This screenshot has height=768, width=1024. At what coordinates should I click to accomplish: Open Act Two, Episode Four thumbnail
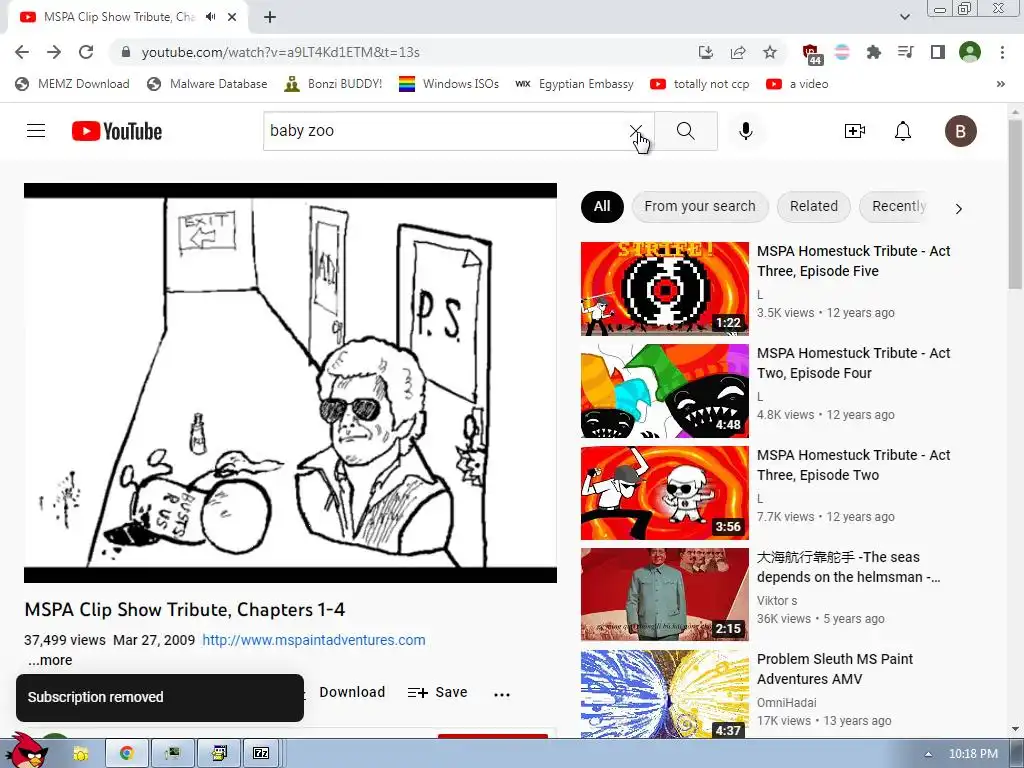coord(665,391)
